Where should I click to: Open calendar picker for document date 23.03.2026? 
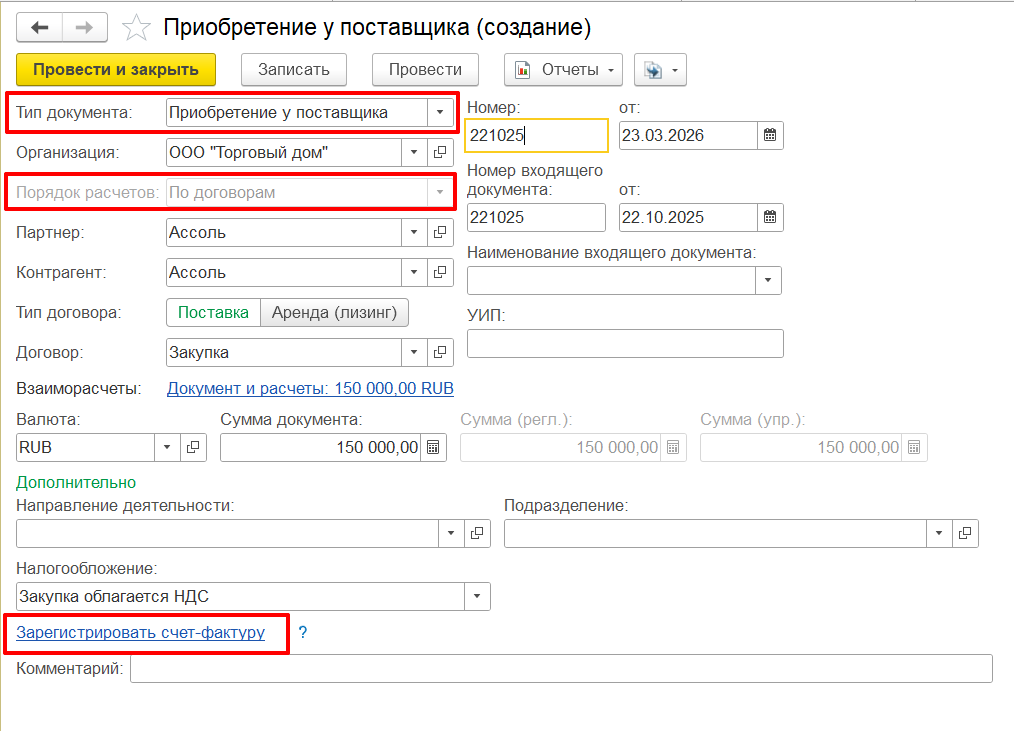769,136
